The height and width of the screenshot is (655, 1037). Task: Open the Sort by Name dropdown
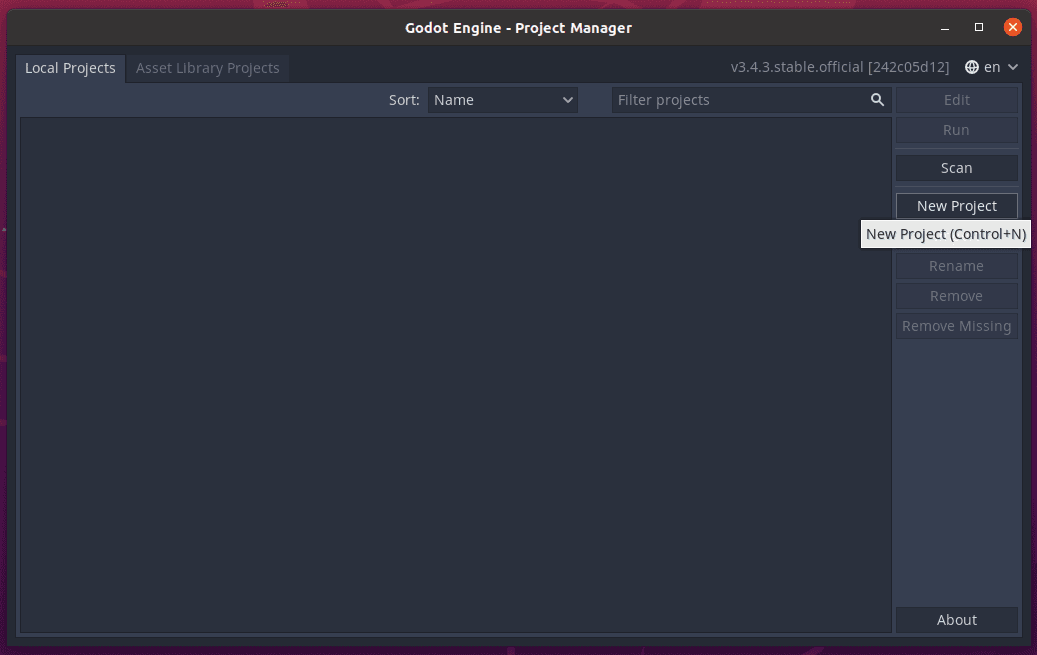point(503,100)
